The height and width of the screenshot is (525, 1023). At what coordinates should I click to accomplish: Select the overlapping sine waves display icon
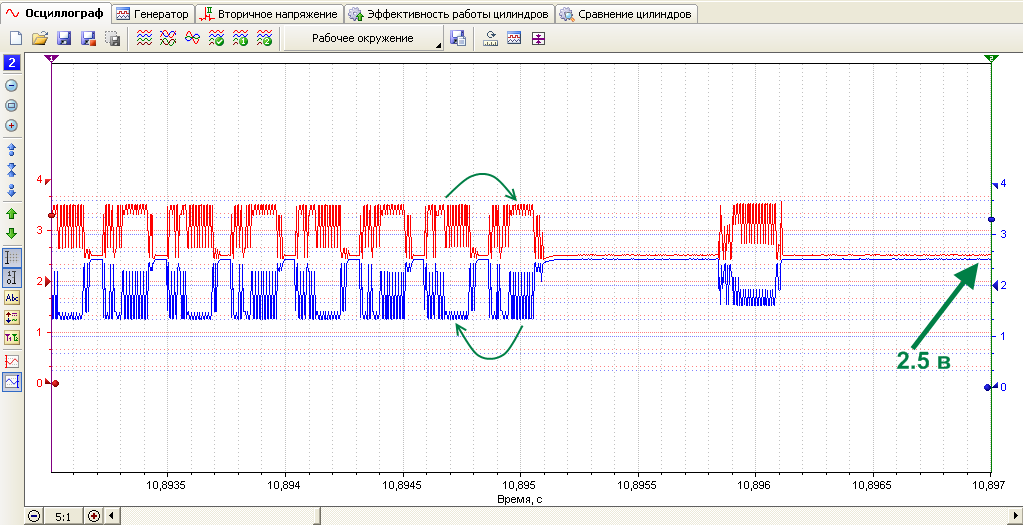192,38
